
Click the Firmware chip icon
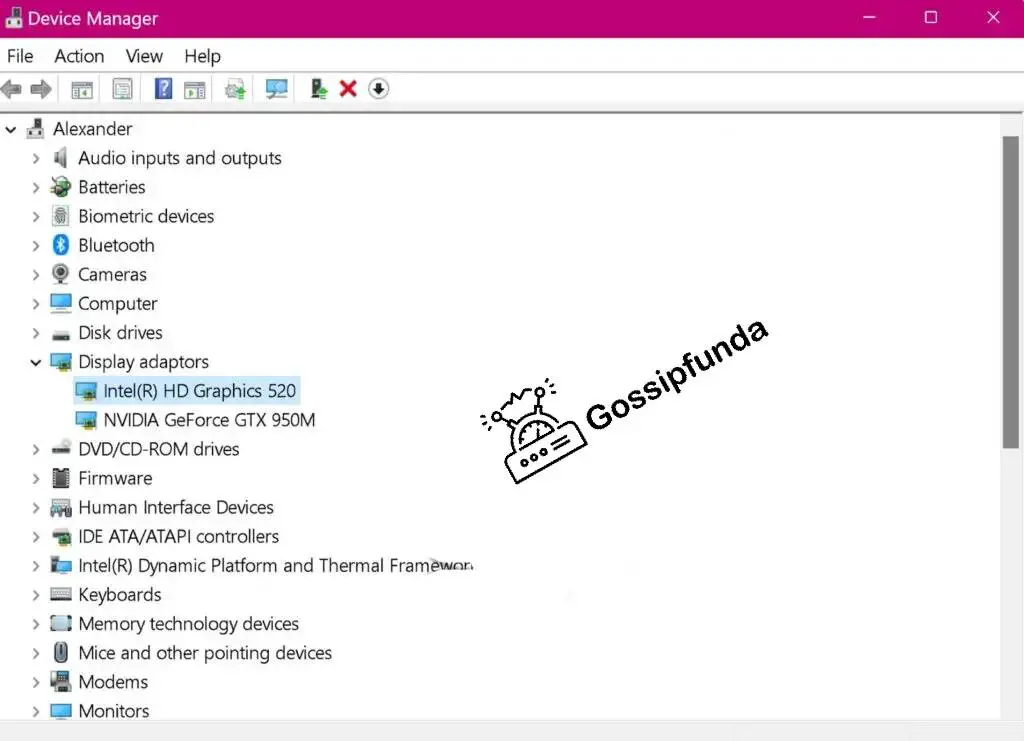click(x=61, y=478)
